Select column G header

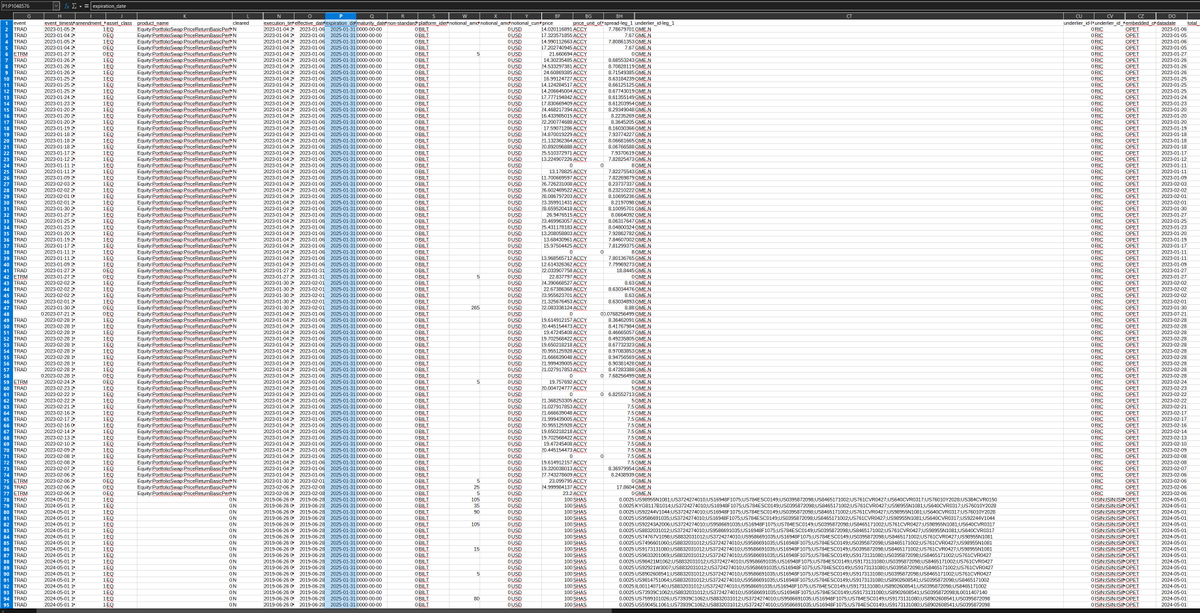tap(28, 16)
